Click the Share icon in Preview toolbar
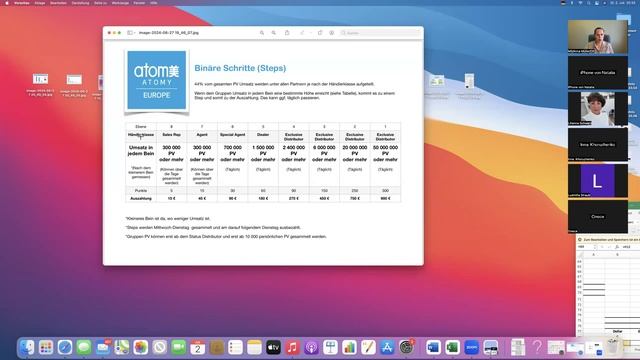Screen dimensions: 640x360 [x=287, y=33]
